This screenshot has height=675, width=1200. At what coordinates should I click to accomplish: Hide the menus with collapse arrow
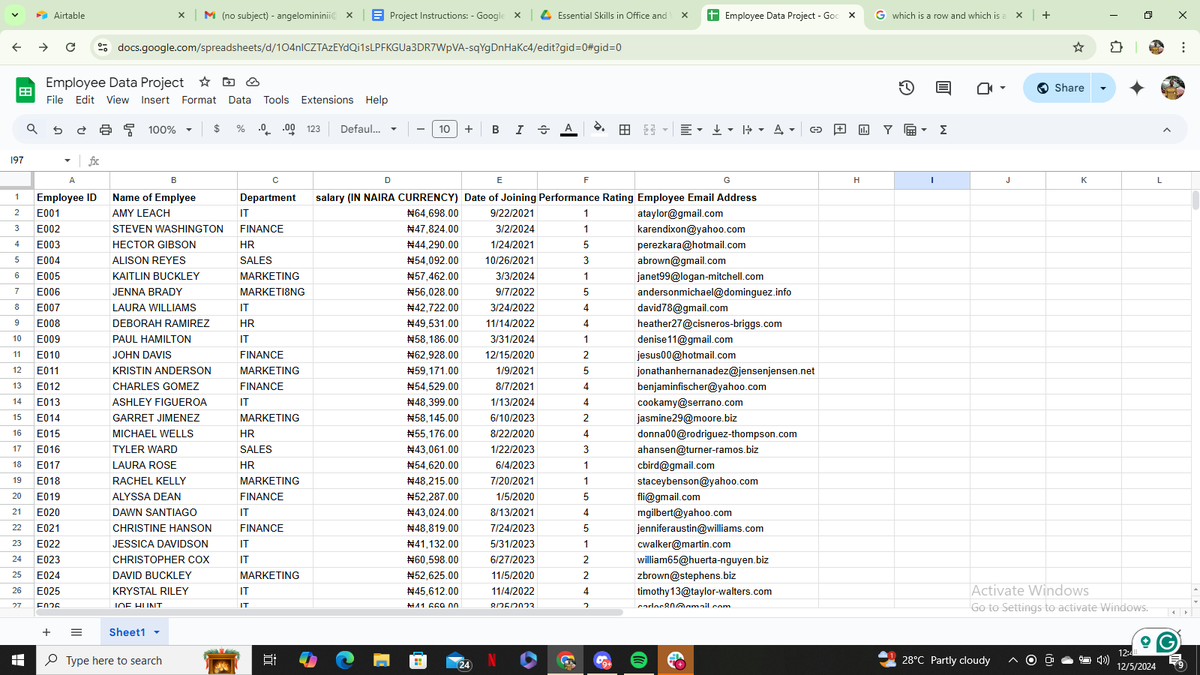click(x=1167, y=129)
